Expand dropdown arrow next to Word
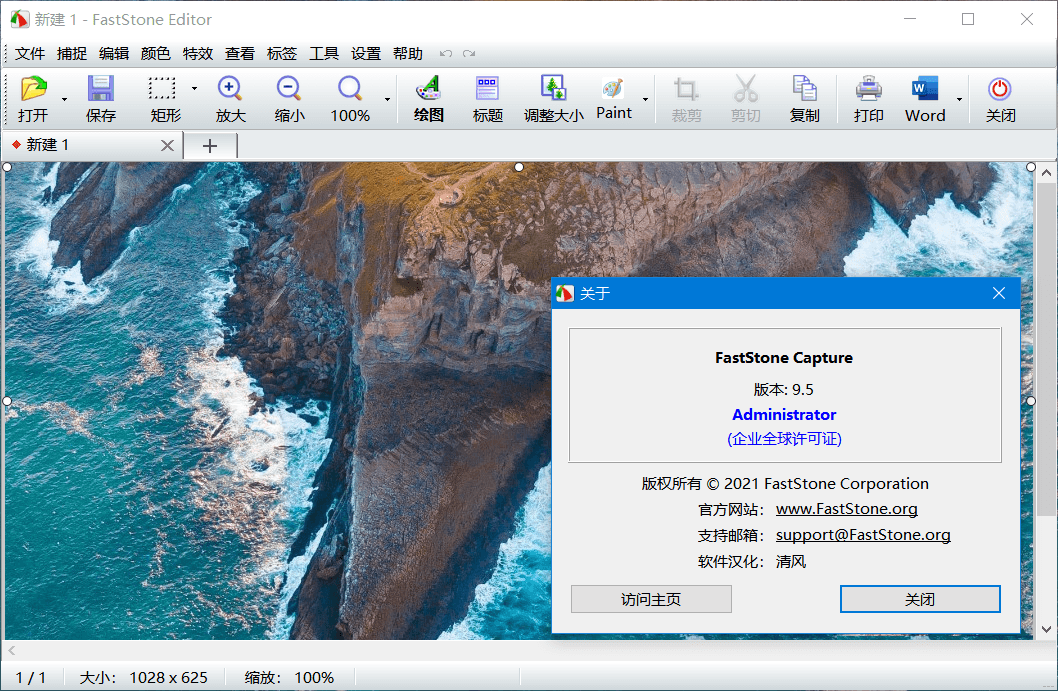The width and height of the screenshot is (1058, 691). point(959,99)
